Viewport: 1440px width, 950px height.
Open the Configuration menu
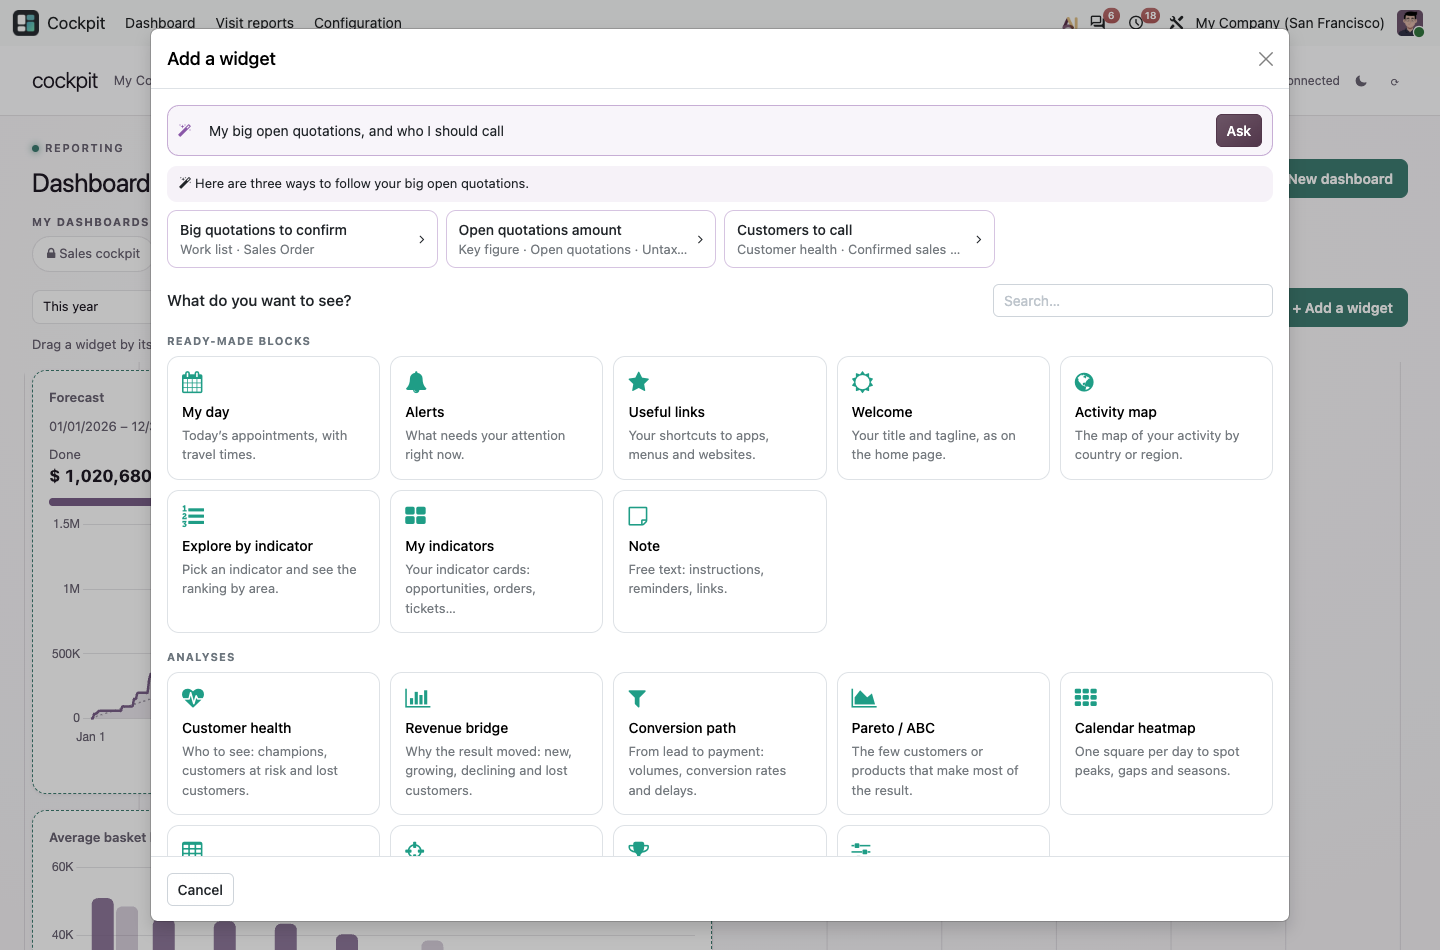(x=358, y=23)
